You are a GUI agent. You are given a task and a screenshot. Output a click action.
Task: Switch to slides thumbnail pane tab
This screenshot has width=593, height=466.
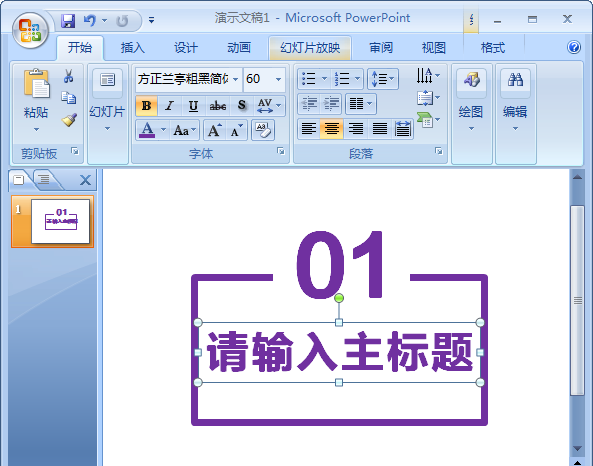pyautogui.click(x=18, y=179)
